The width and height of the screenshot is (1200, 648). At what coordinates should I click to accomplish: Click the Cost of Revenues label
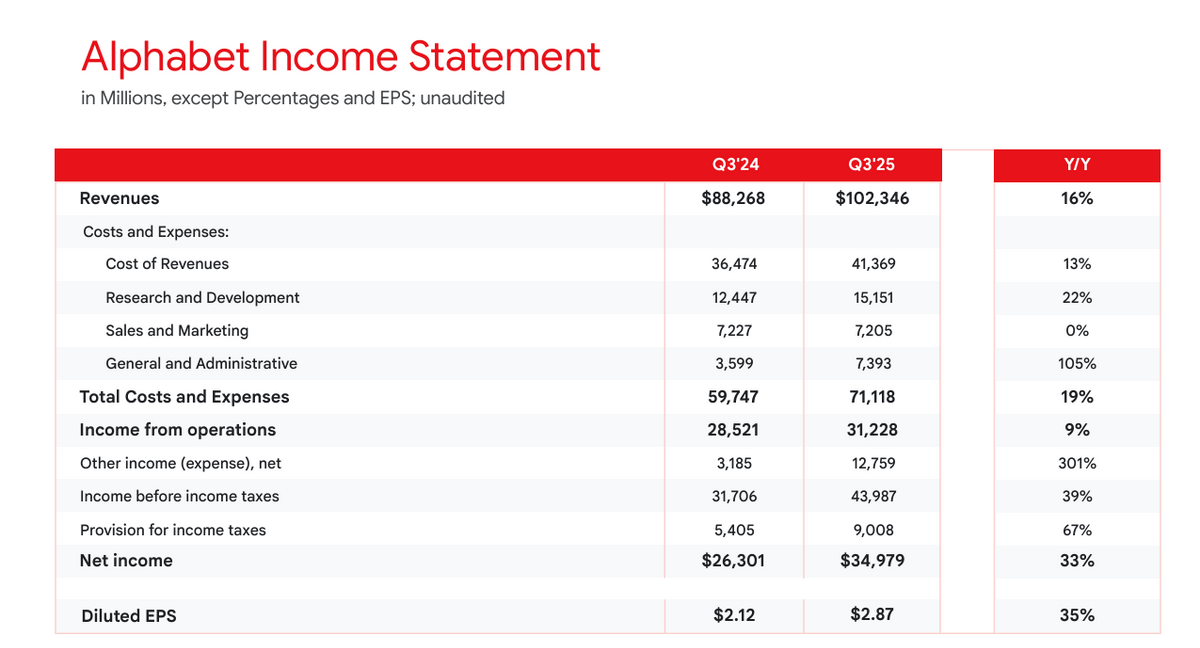167,264
